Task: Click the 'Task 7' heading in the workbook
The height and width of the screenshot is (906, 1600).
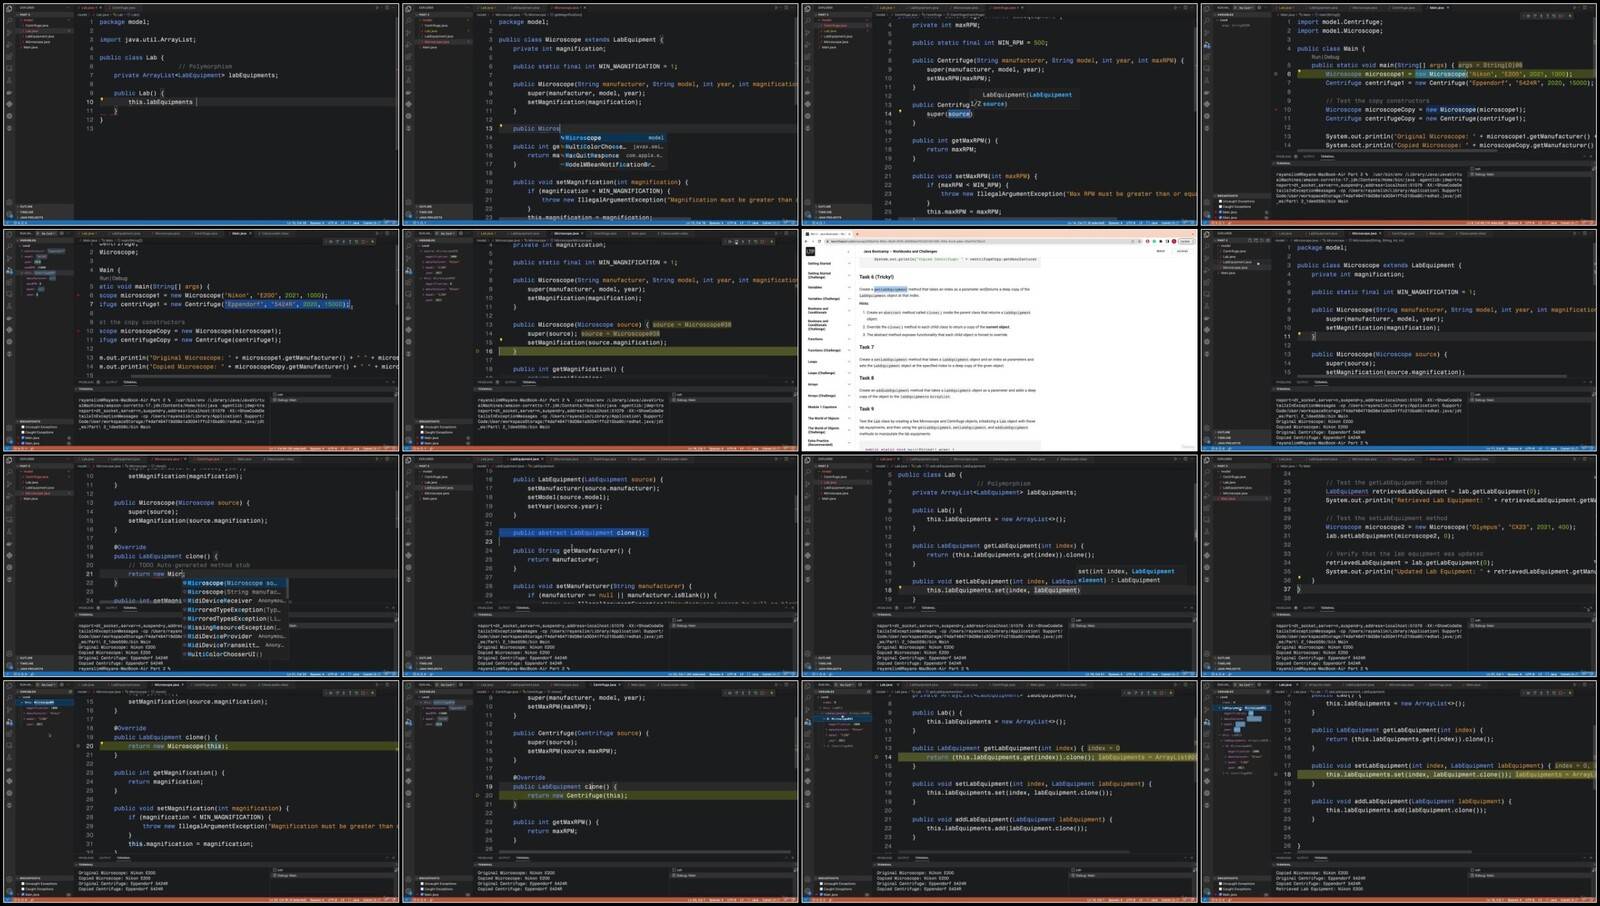Action: [866, 347]
